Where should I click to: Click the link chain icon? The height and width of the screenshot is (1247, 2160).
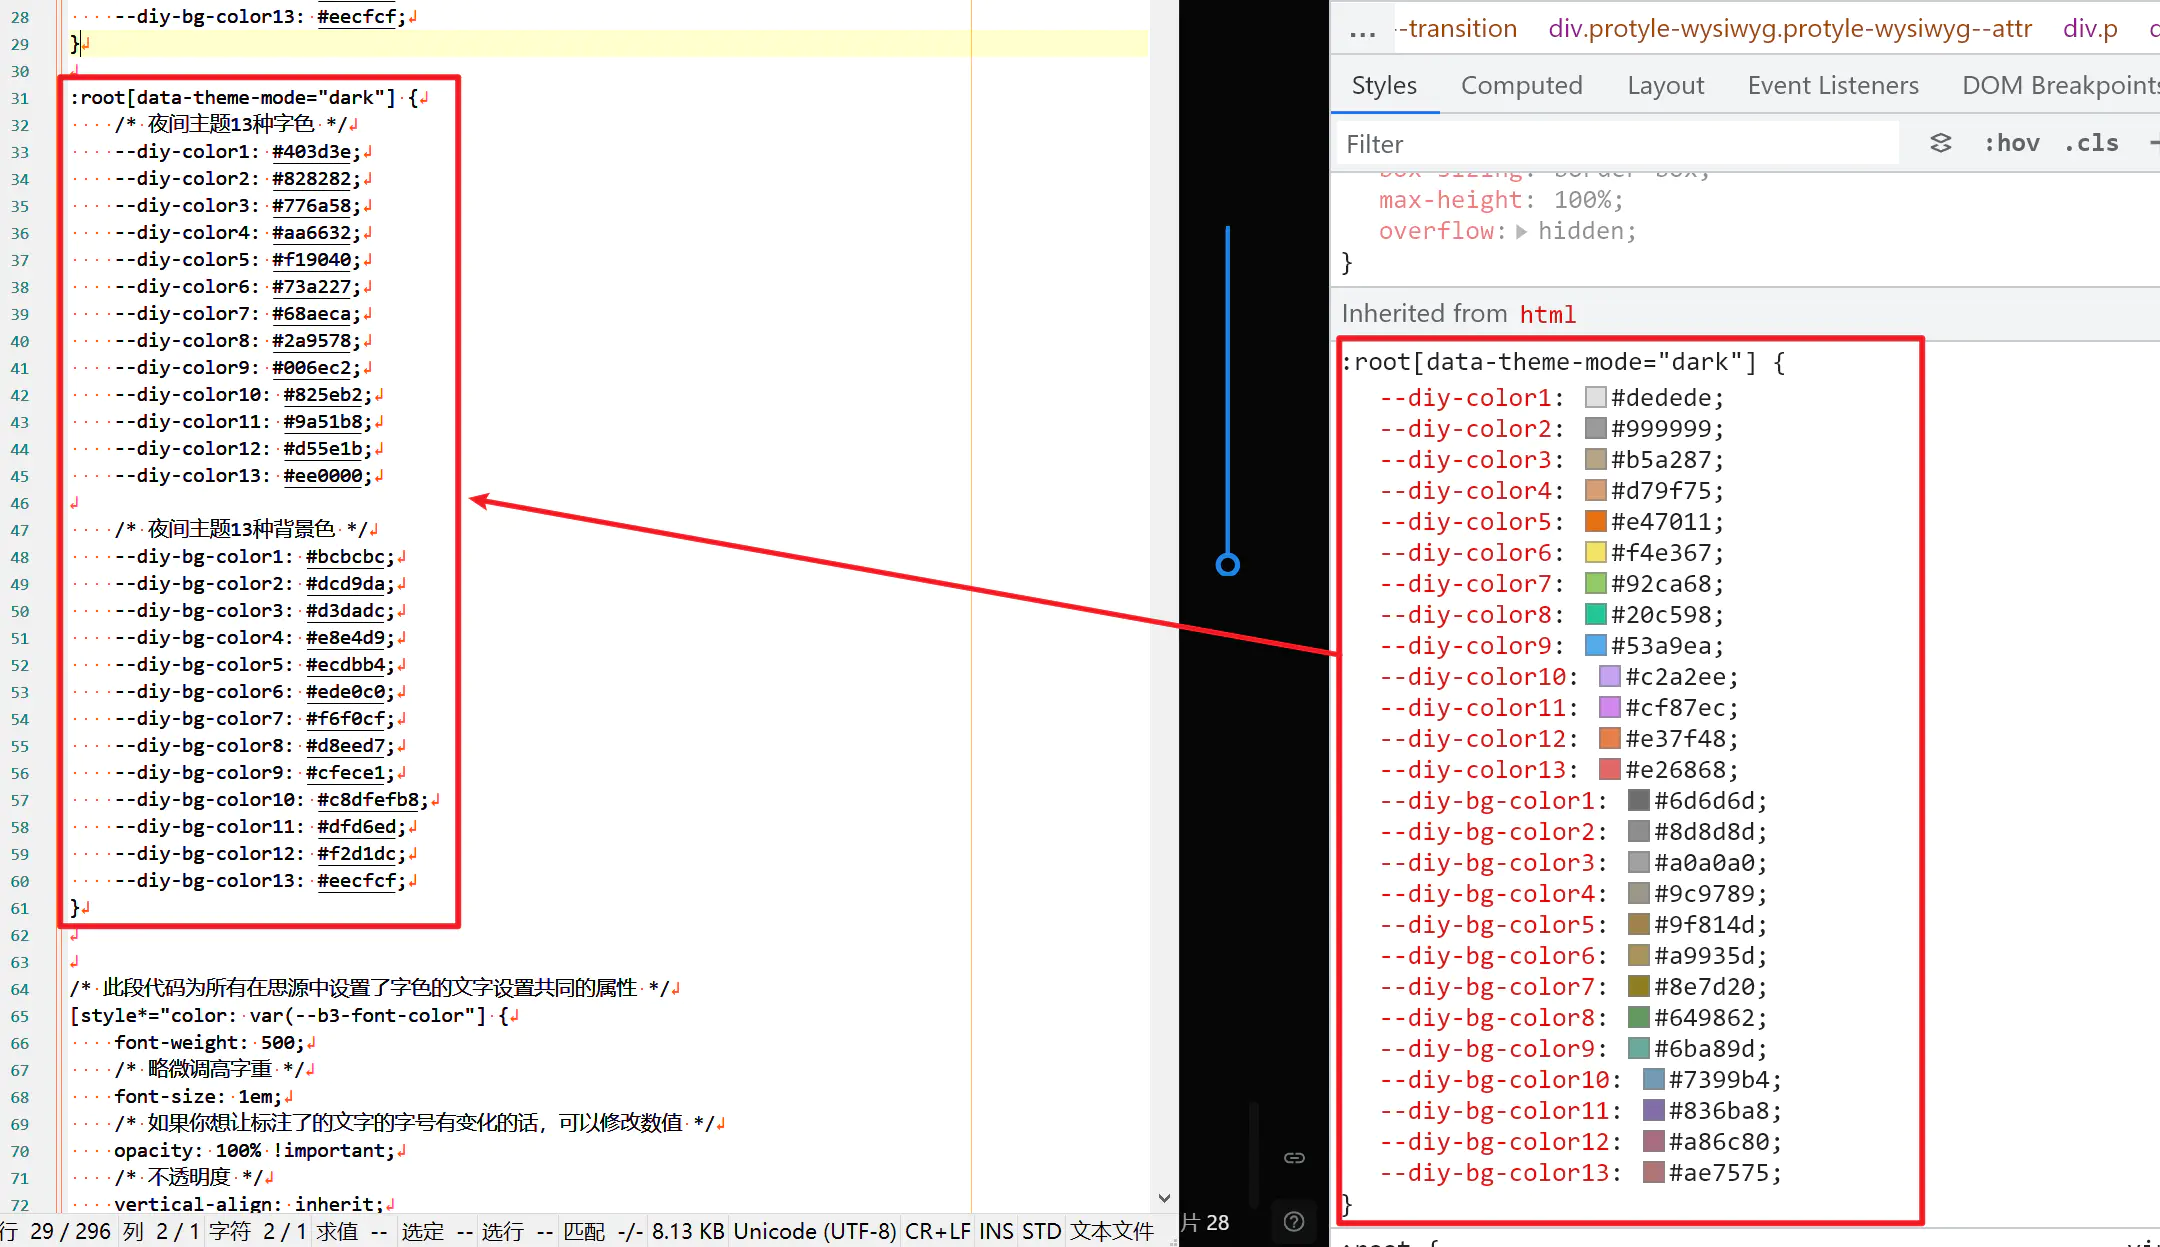coord(1294,1158)
